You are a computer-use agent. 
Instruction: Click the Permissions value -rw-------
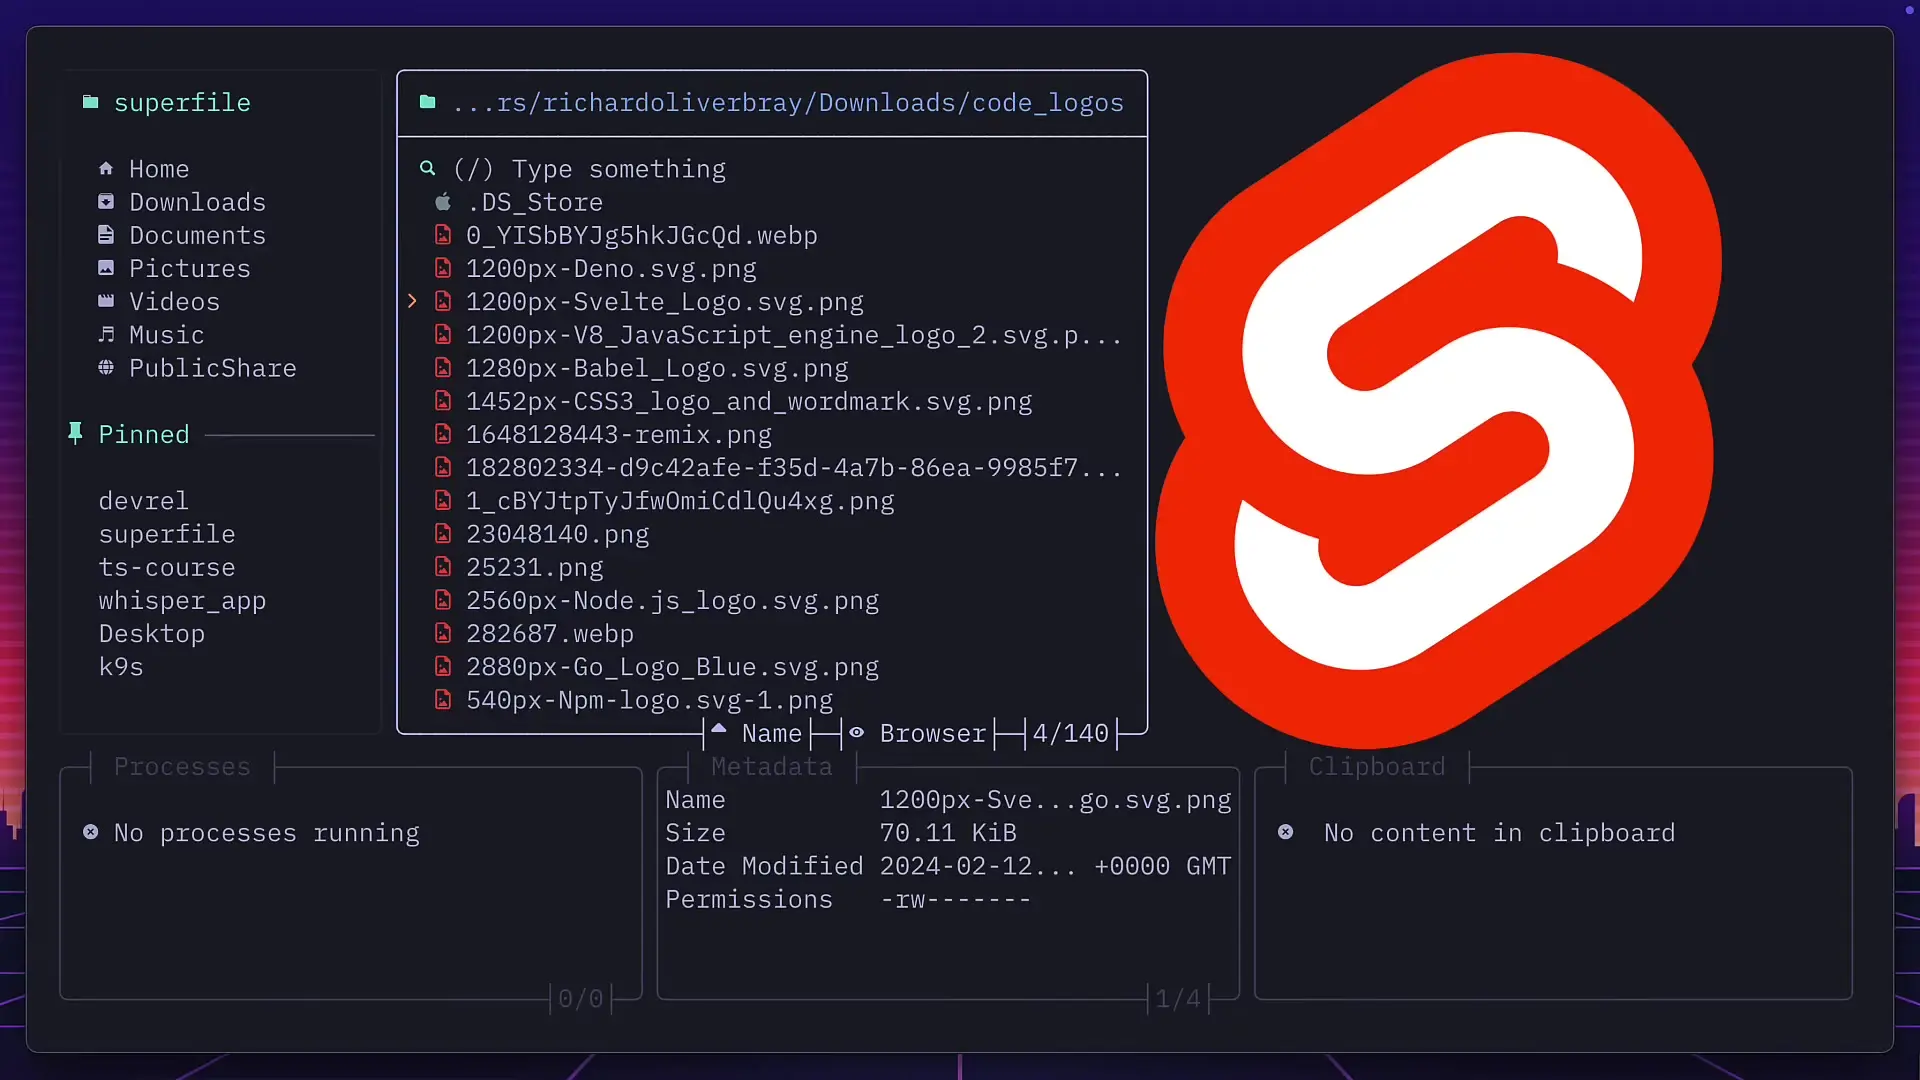tap(955, 898)
